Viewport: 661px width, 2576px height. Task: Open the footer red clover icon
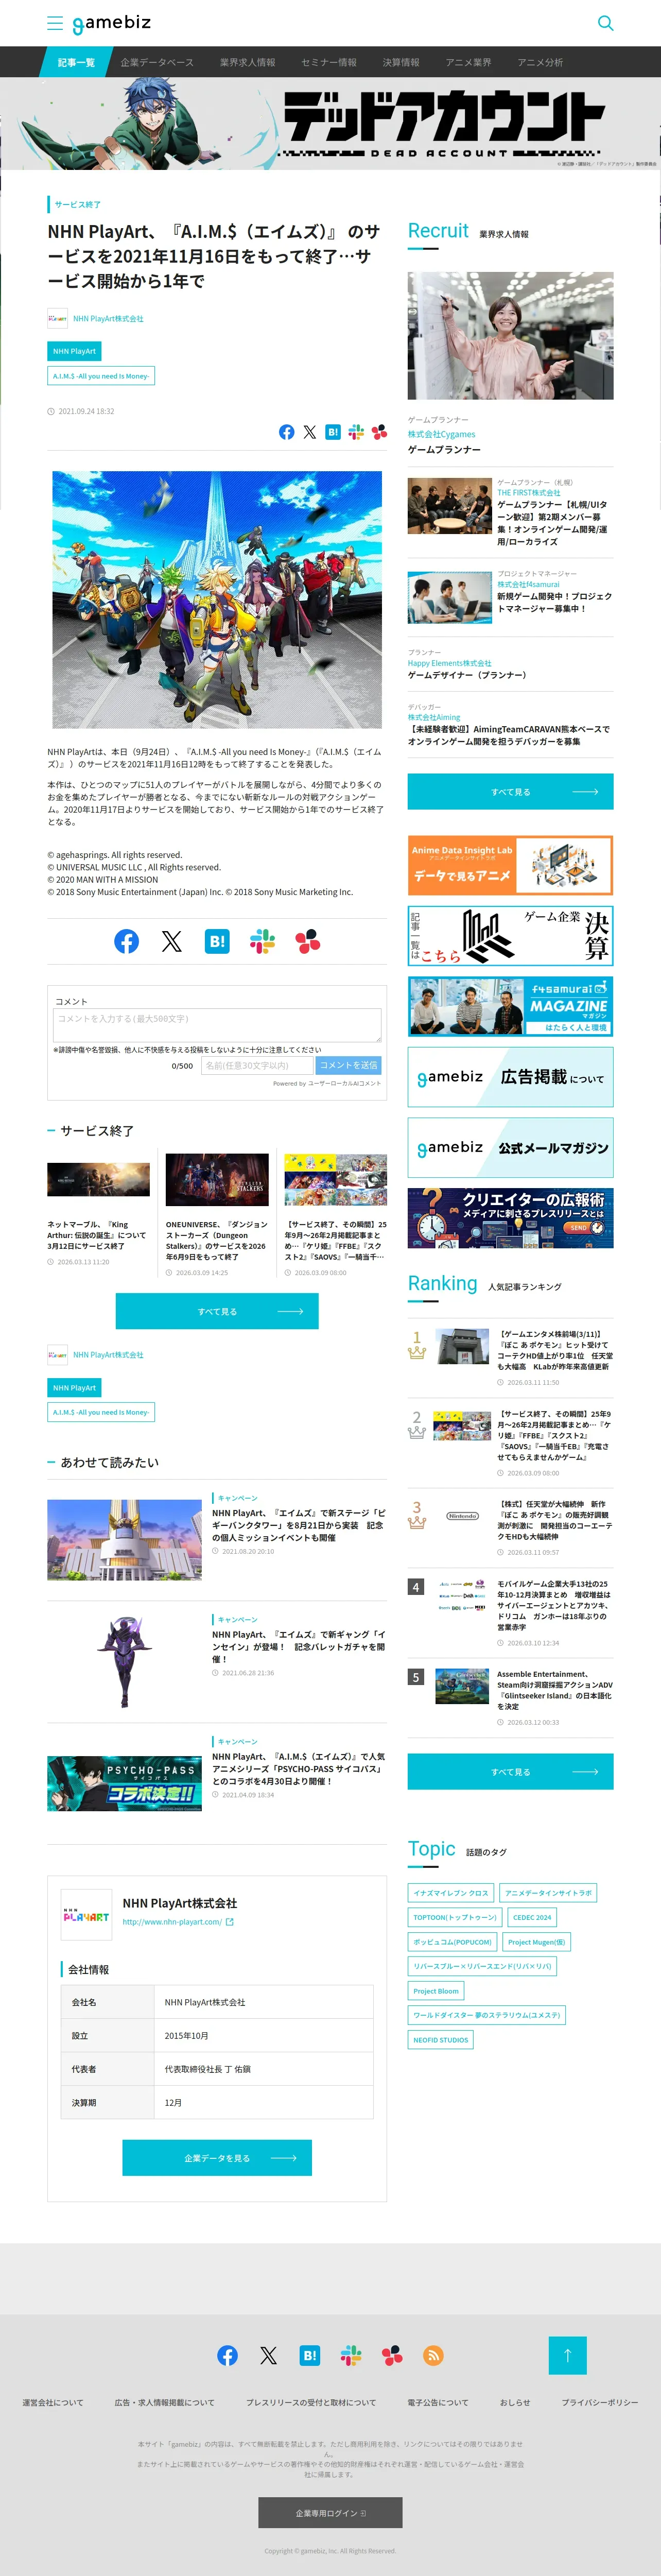[x=392, y=2355]
